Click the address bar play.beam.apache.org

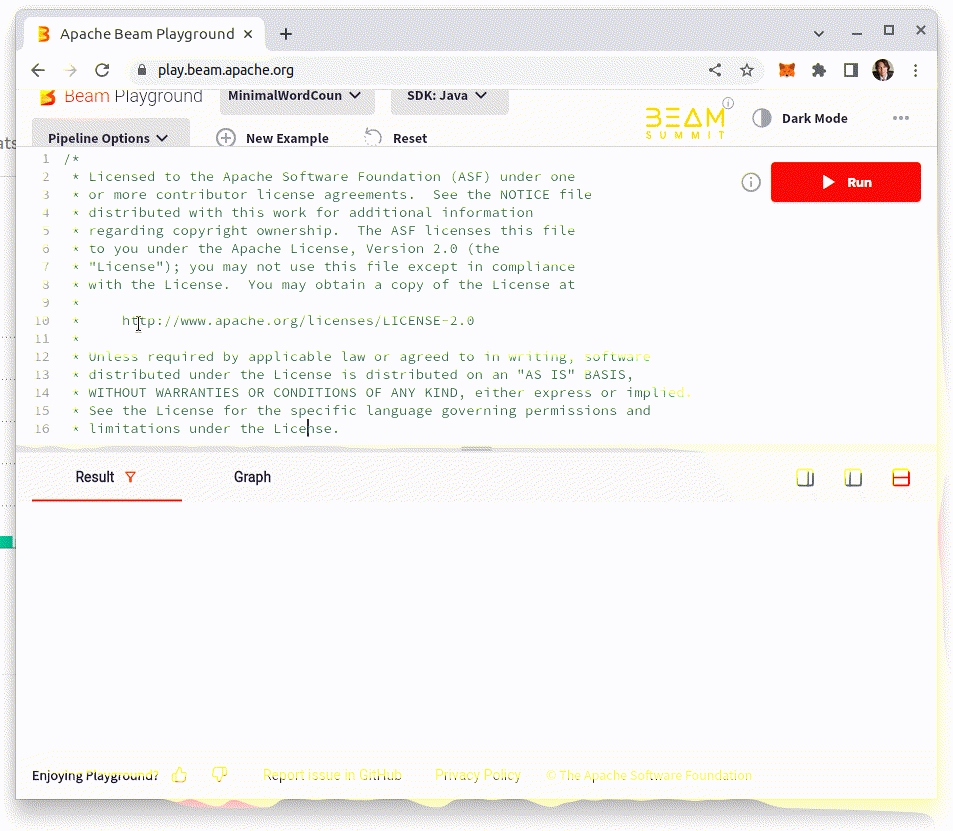(x=225, y=71)
